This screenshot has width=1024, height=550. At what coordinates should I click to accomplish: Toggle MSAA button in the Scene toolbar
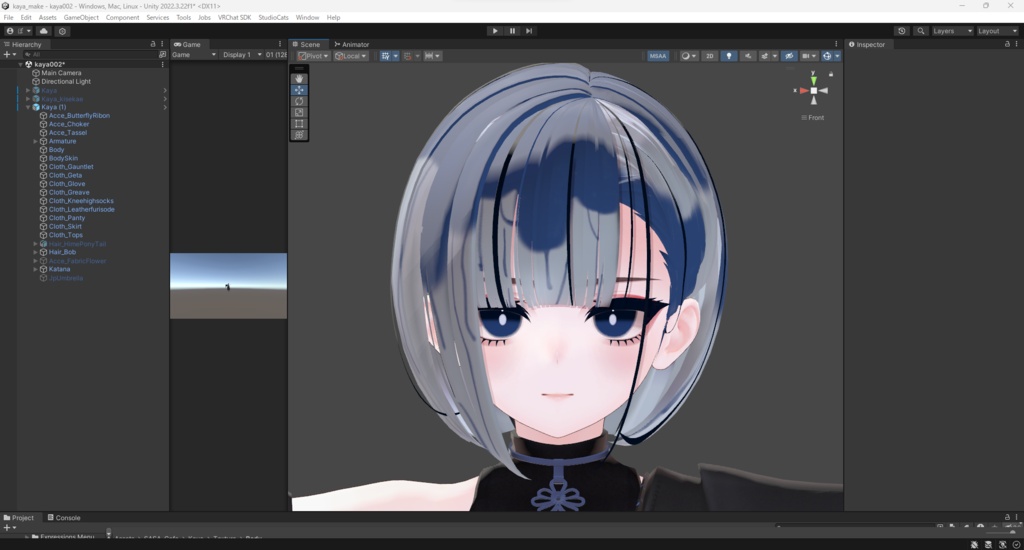tap(658, 56)
